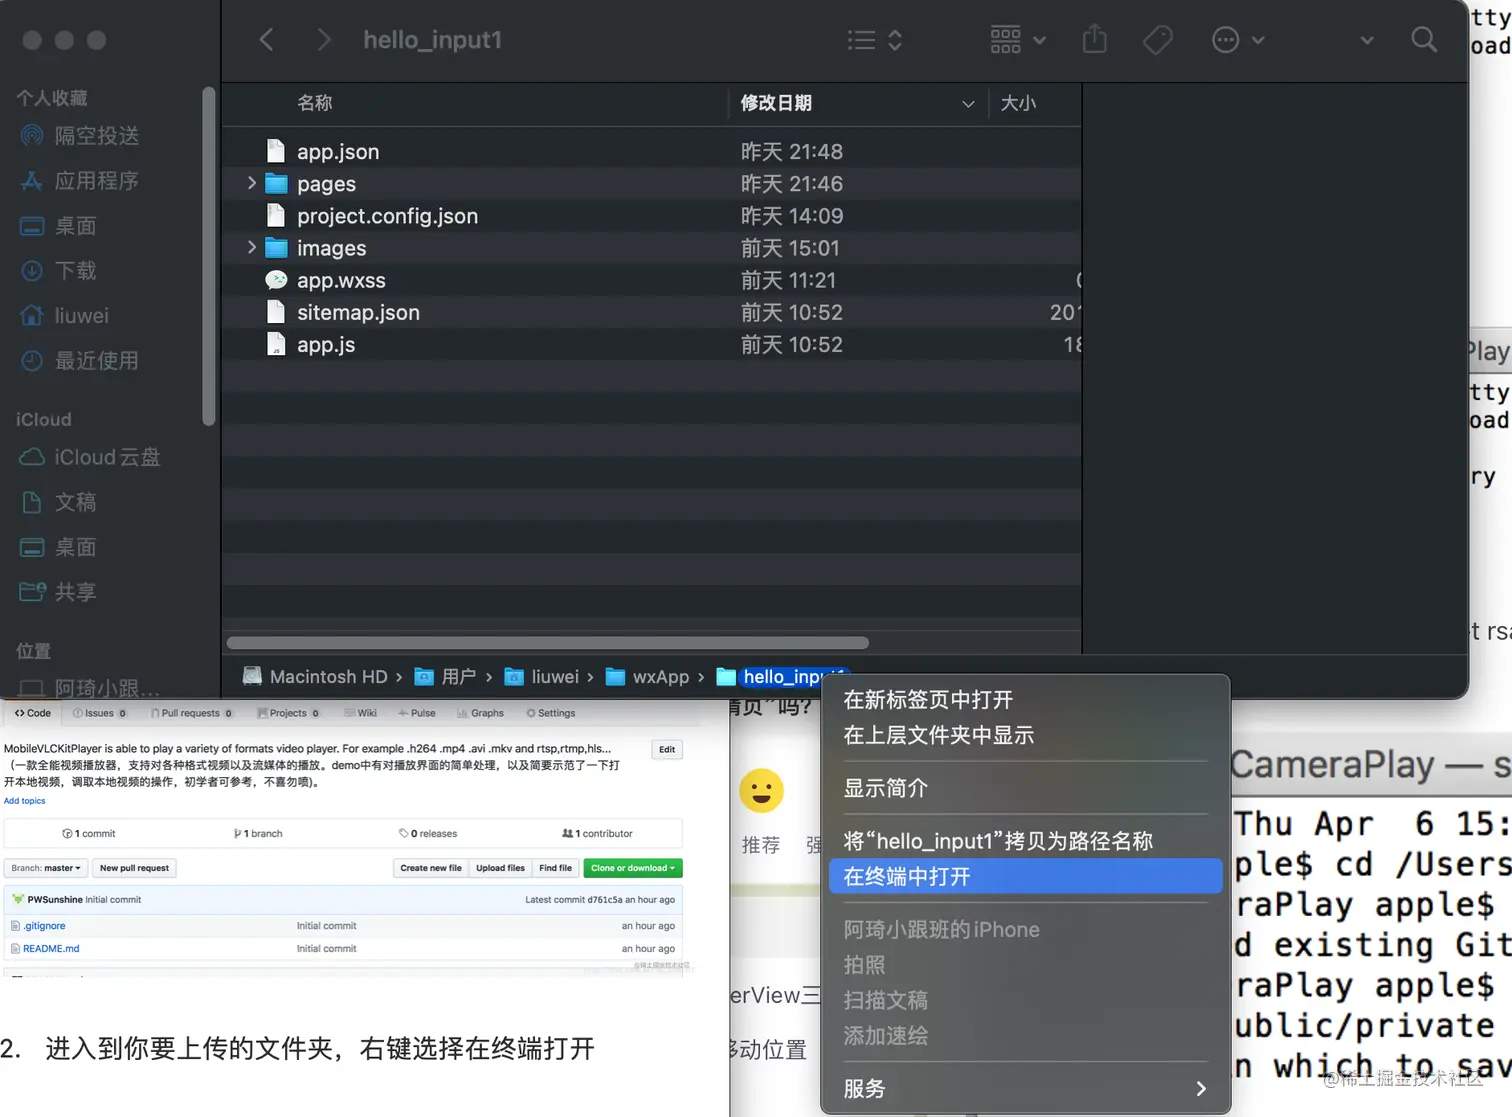Open Applications (应用程序) in sidebar
Viewport: 1512px width, 1117px height.
point(80,180)
